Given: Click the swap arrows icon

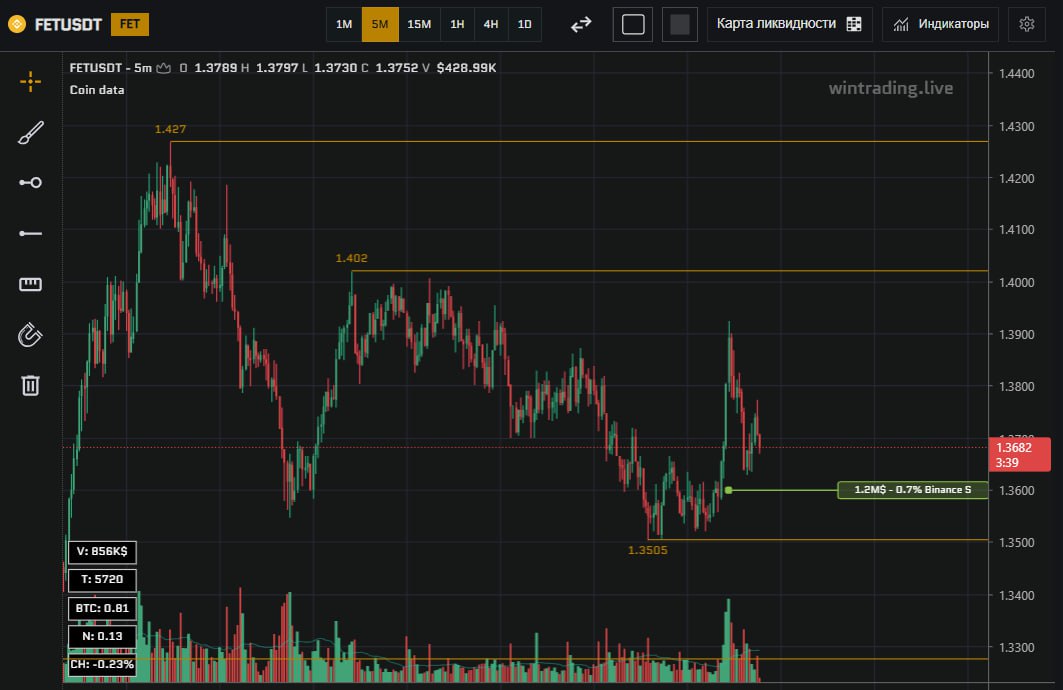Looking at the screenshot, I should (x=581, y=24).
